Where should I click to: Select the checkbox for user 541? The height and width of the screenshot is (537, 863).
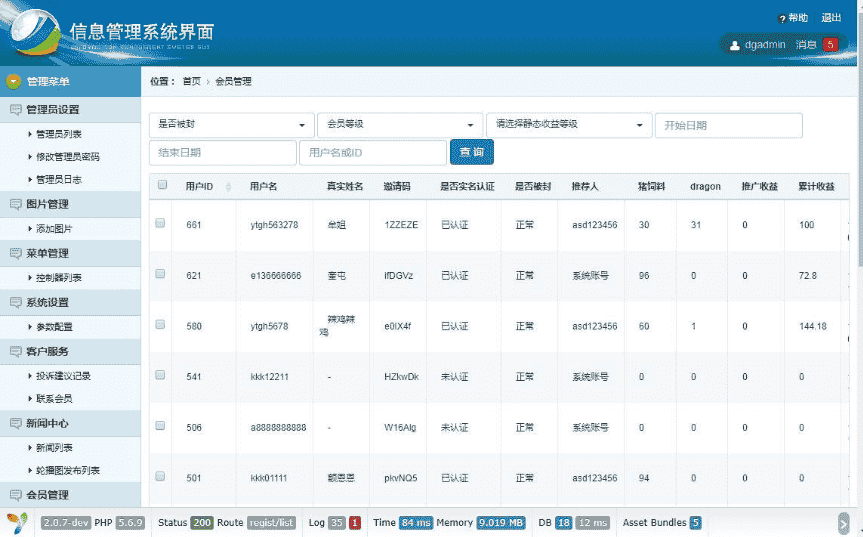click(x=160, y=375)
